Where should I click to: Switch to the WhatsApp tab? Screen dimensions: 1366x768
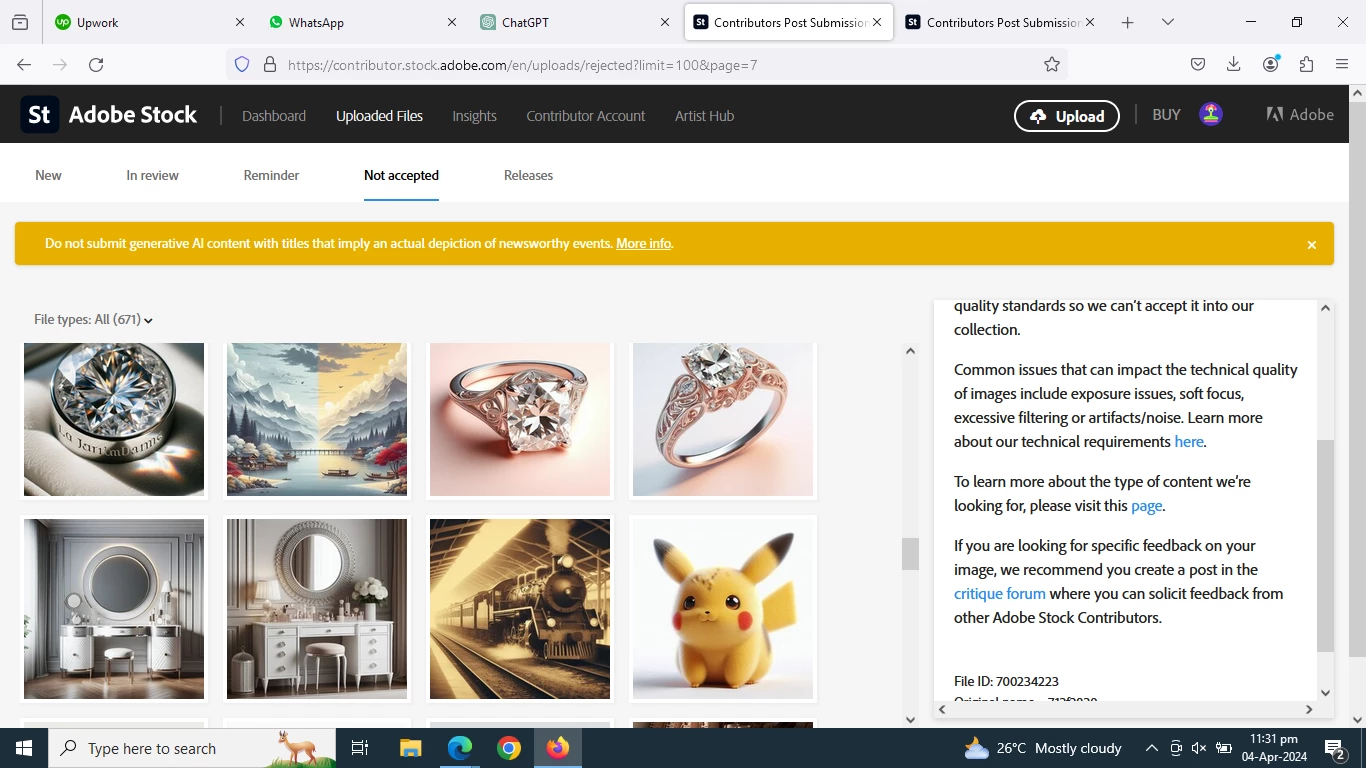(362, 22)
